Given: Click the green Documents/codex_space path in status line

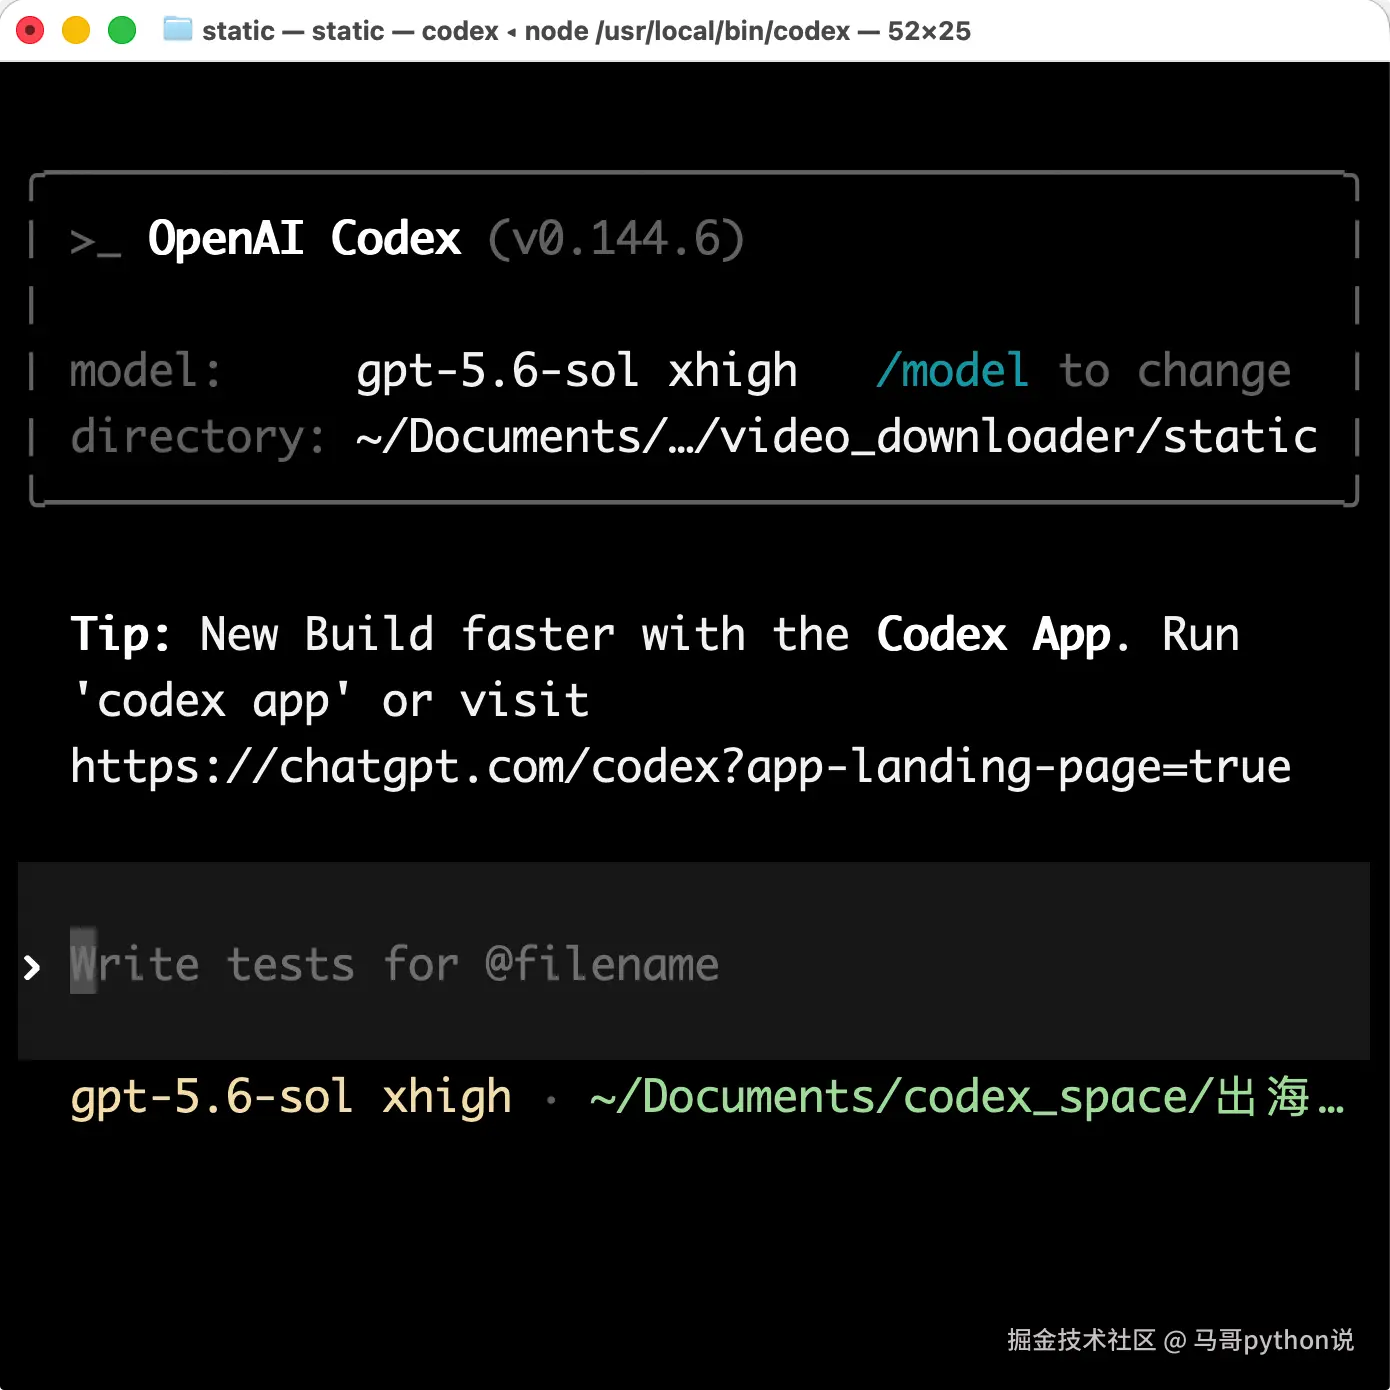Looking at the screenshot, I should [x=966, y=1097].
